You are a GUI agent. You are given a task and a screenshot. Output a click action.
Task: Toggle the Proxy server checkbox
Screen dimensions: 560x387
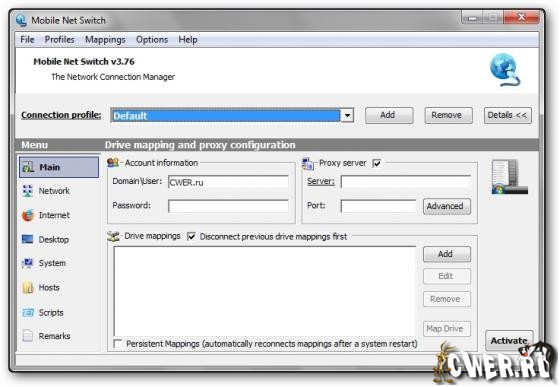pos(376,163)
